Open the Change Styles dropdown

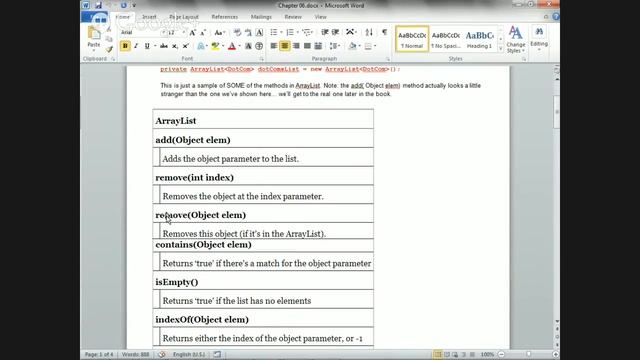click(x=516, y=39)
